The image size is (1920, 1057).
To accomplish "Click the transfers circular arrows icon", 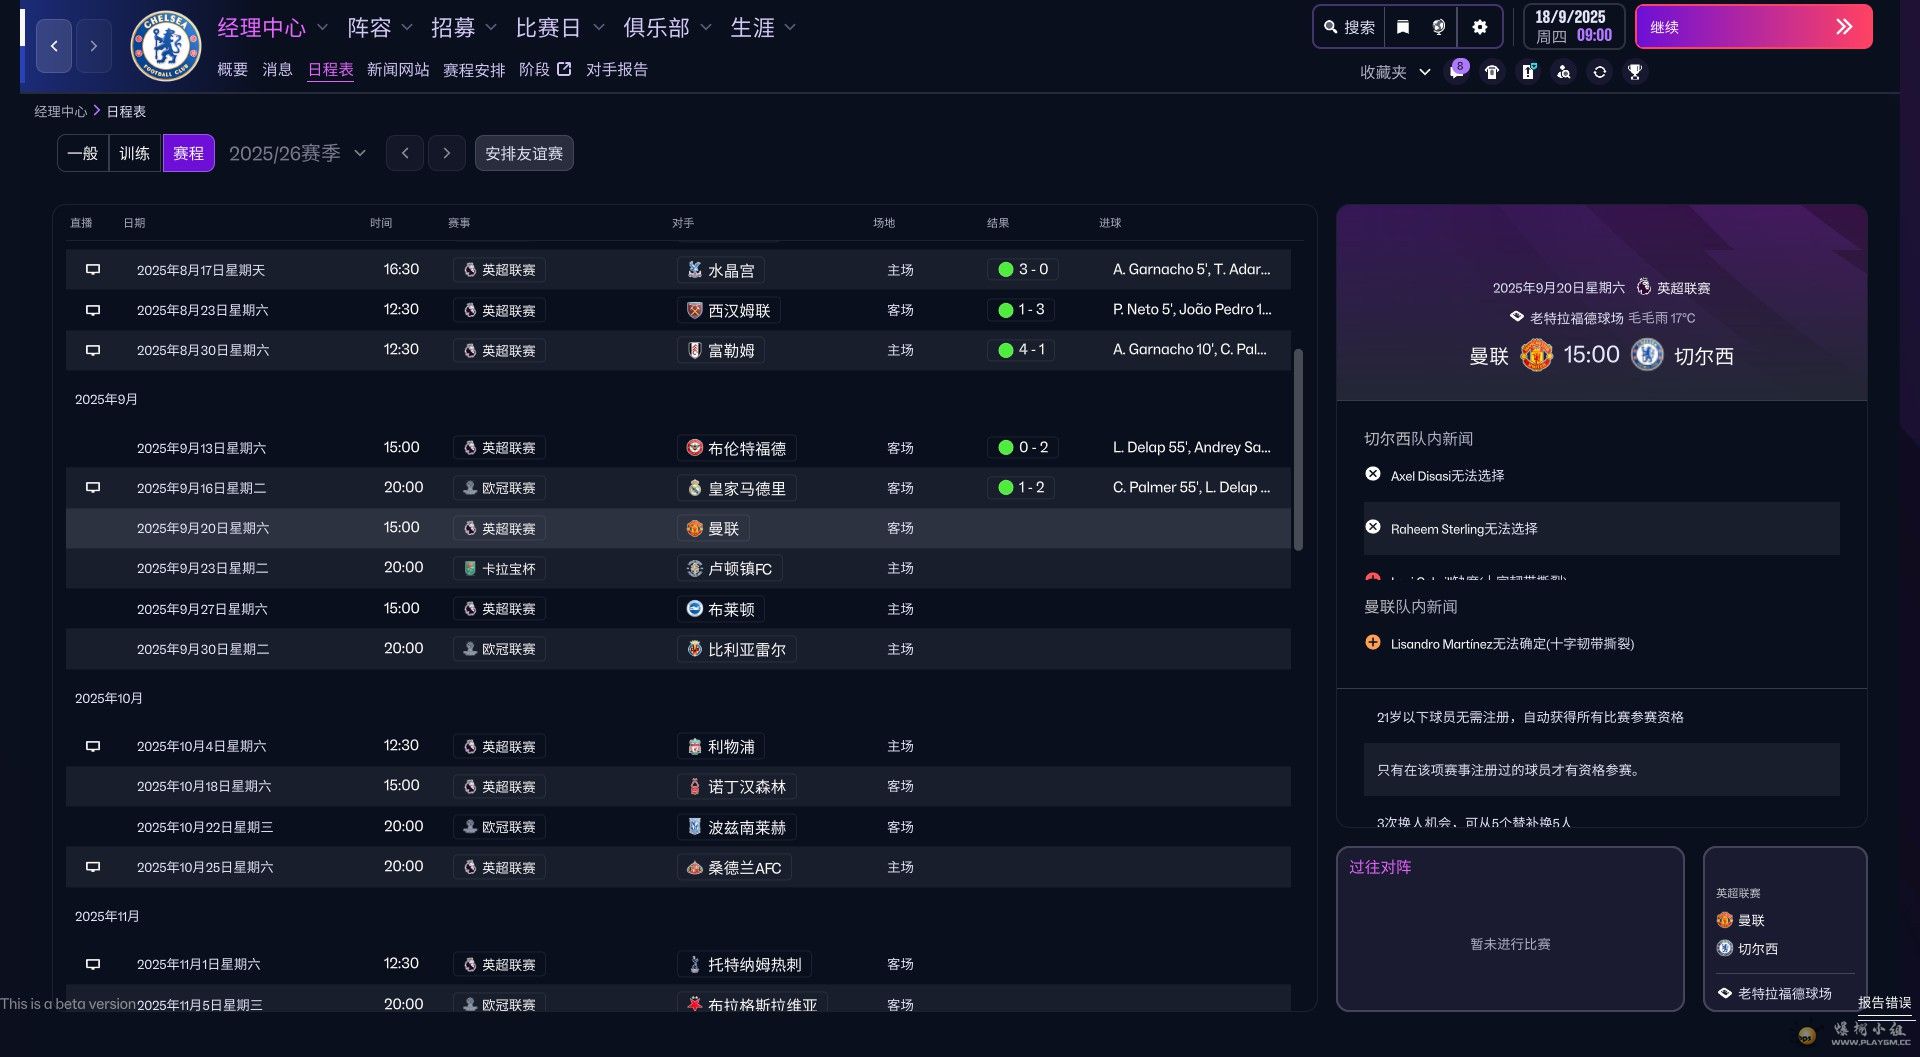I will (x=1600, y=72).
